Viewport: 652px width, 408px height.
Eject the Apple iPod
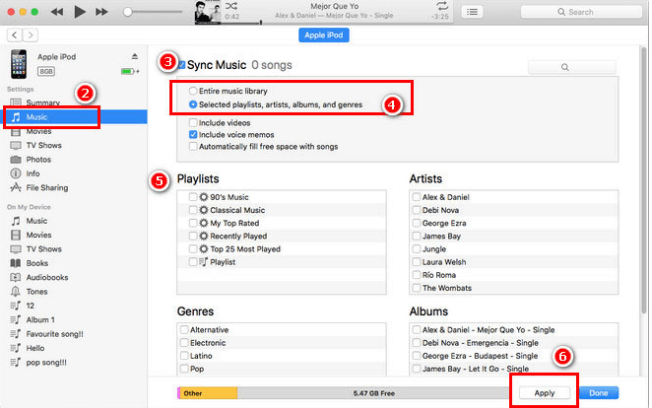tap(134, 56)
